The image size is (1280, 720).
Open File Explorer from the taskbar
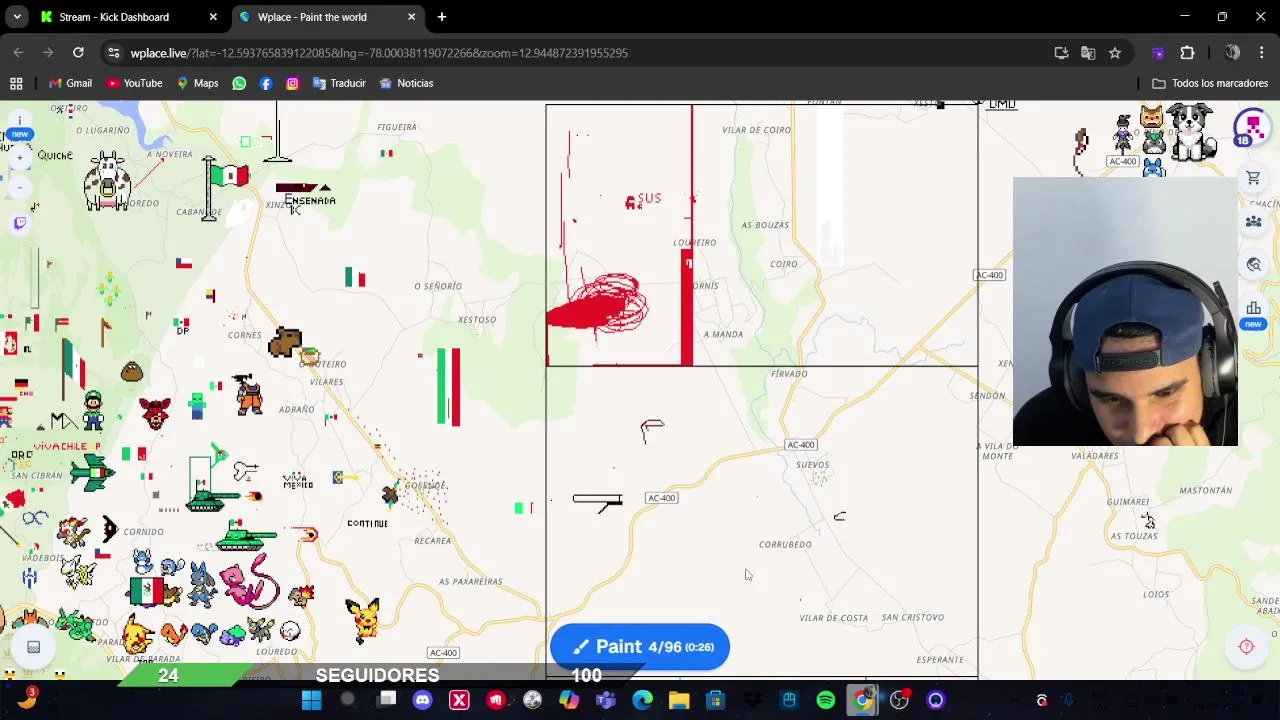[x=679, y=700]
